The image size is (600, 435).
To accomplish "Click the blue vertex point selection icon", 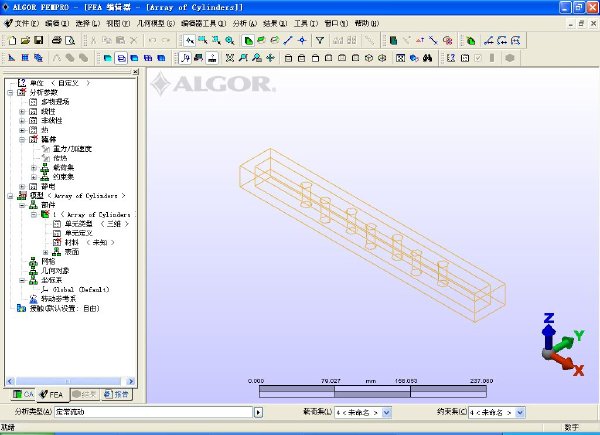I will pyautogui.click(x=302, y=40).
